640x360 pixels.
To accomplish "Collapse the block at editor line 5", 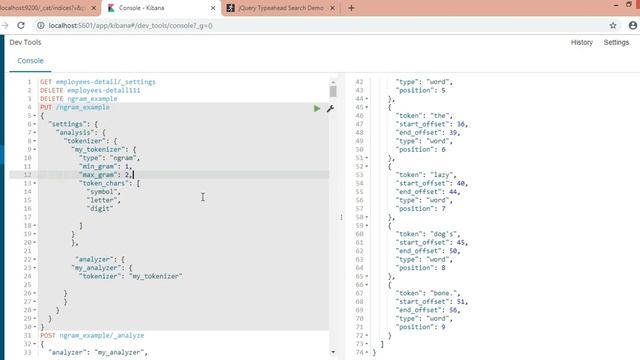I will pos(35,116).
